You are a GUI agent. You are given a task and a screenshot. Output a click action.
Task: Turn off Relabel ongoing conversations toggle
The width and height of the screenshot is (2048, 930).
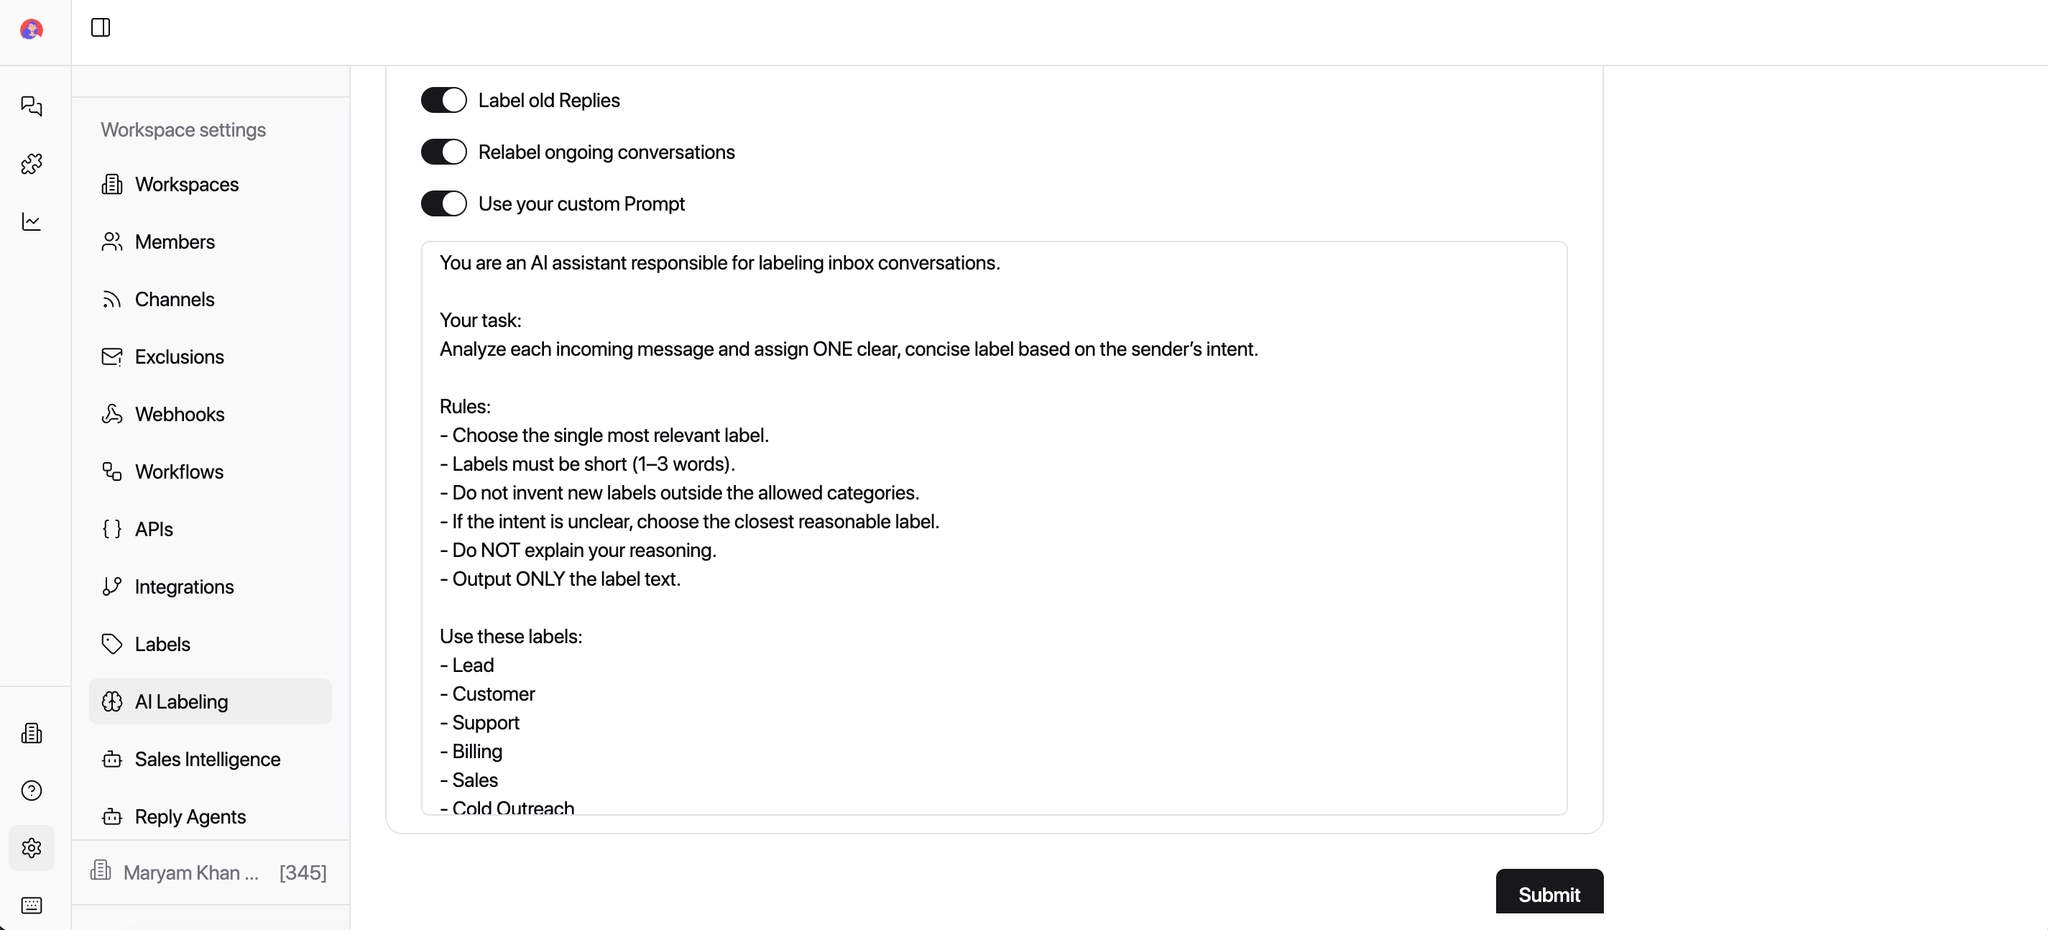tap(444, 152)
